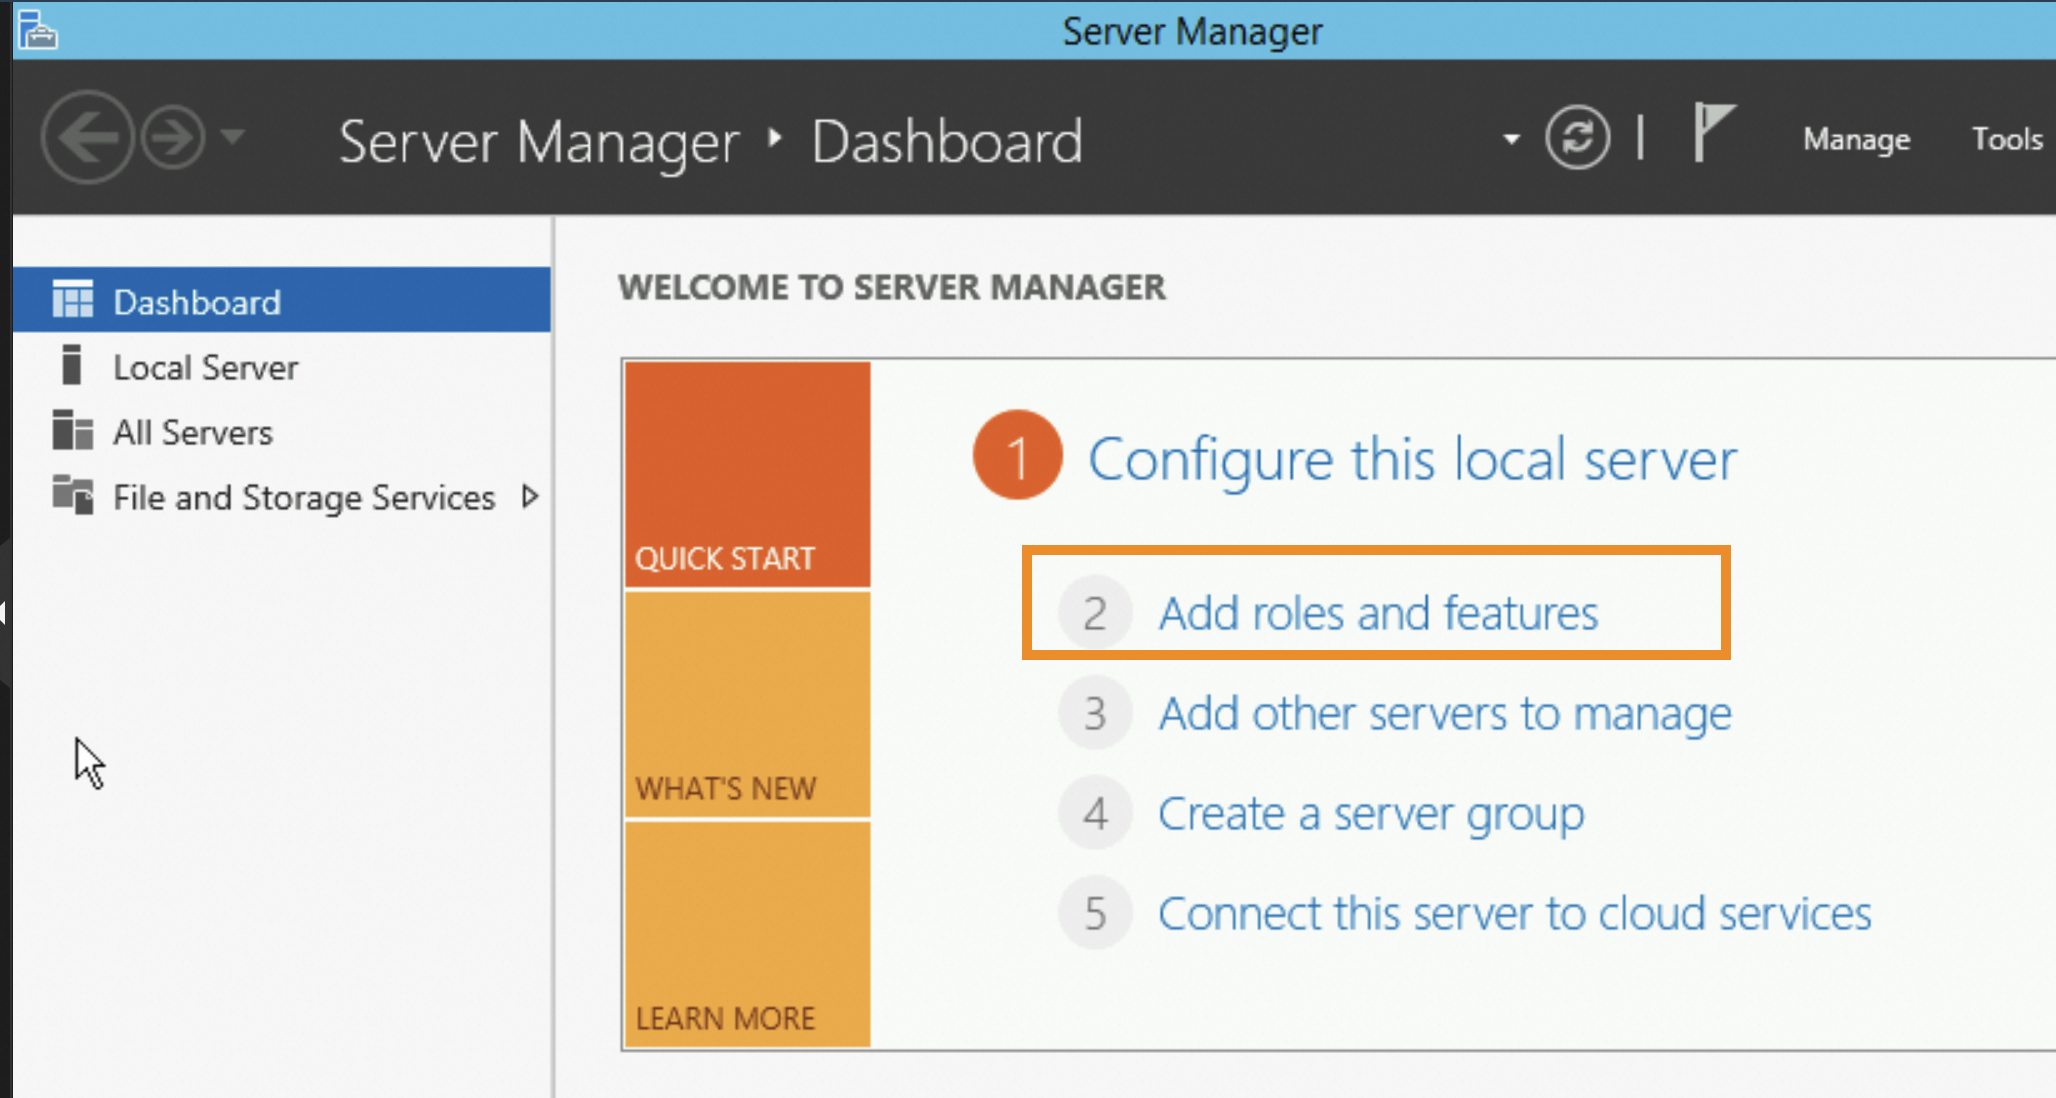The height and width of the screenshot is (1098, 2056).
Task: Select Local Server in the sidebar
Action: click(282, 366)
